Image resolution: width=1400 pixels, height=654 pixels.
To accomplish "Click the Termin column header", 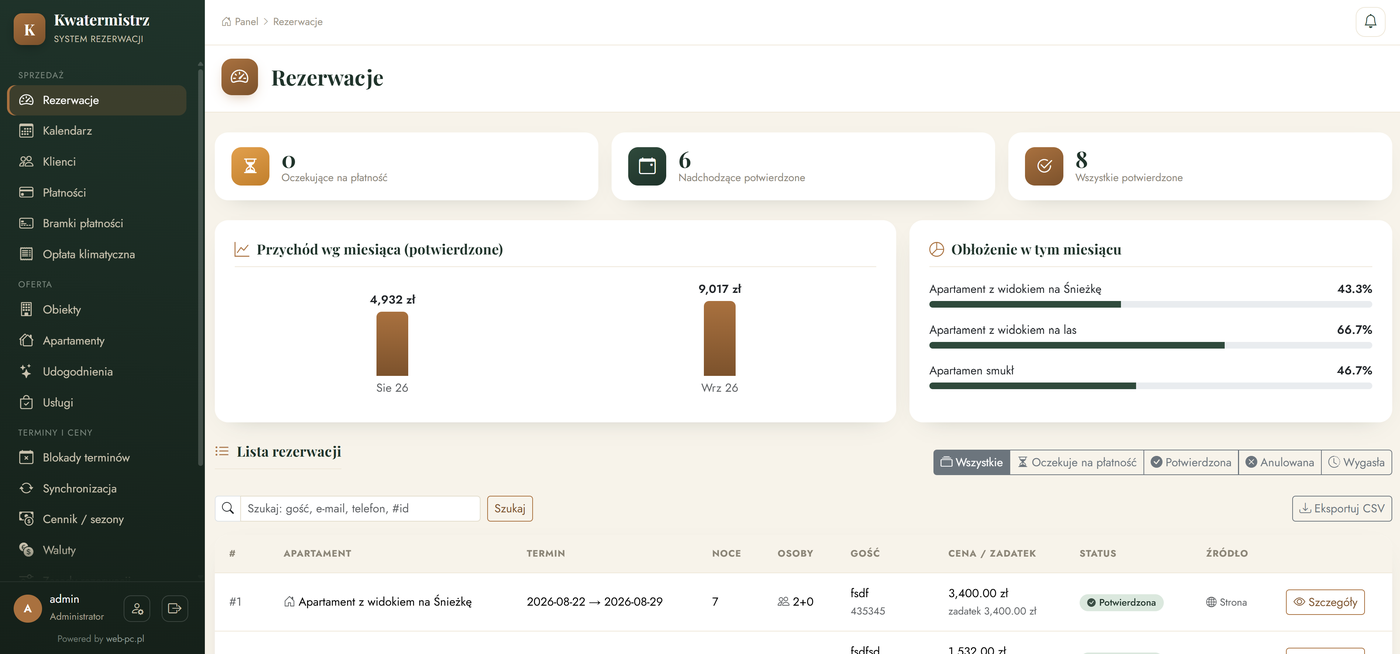I will (546, 553).
